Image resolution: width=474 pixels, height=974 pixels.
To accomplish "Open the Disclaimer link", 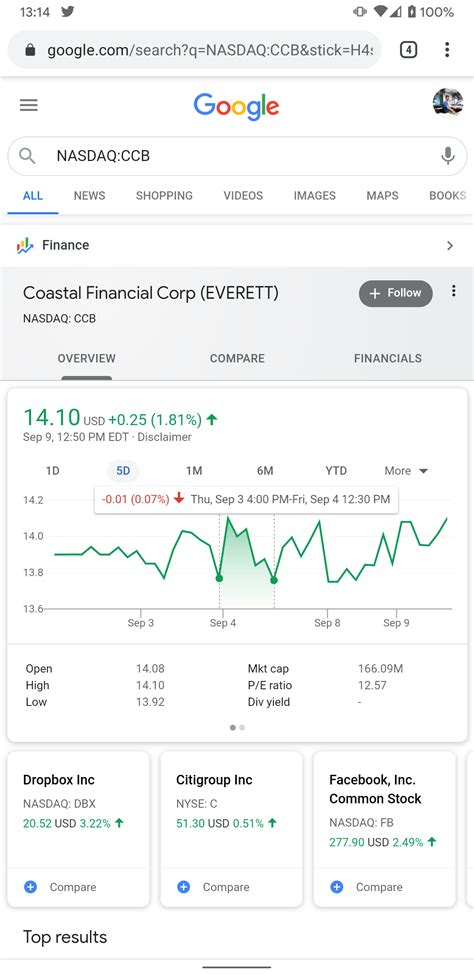I will [165, 437].
